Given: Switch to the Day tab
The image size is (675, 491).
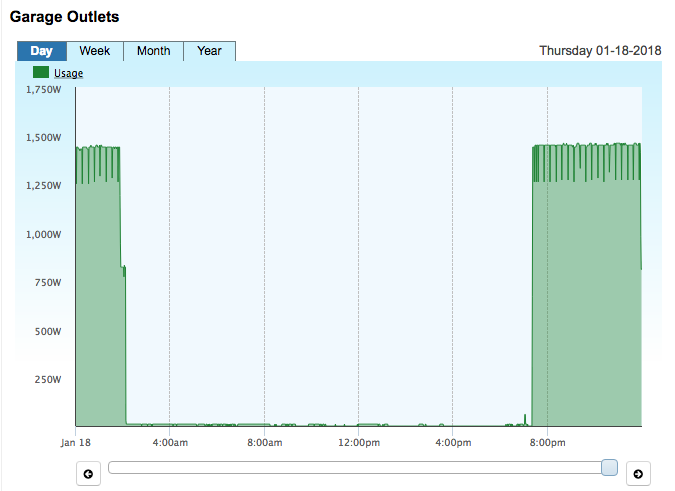Looking at the screenshot, I should 42,51.
